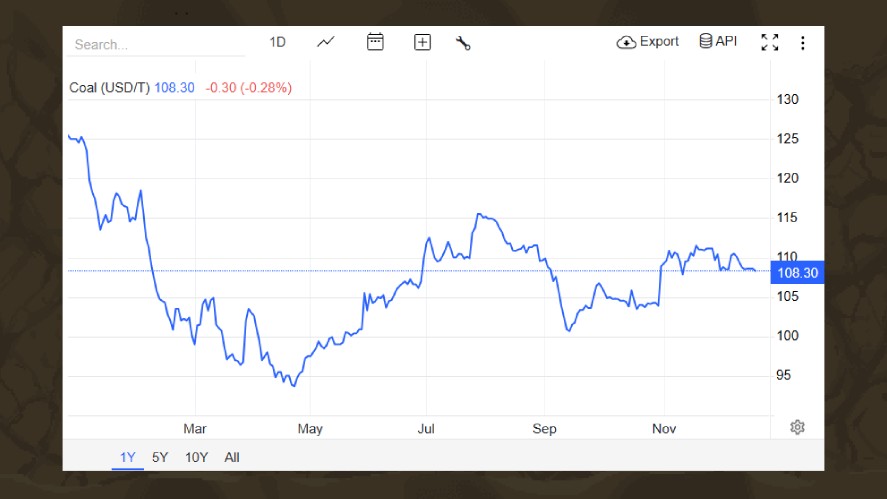Open the three-dot more options menu

pos(802,43)
